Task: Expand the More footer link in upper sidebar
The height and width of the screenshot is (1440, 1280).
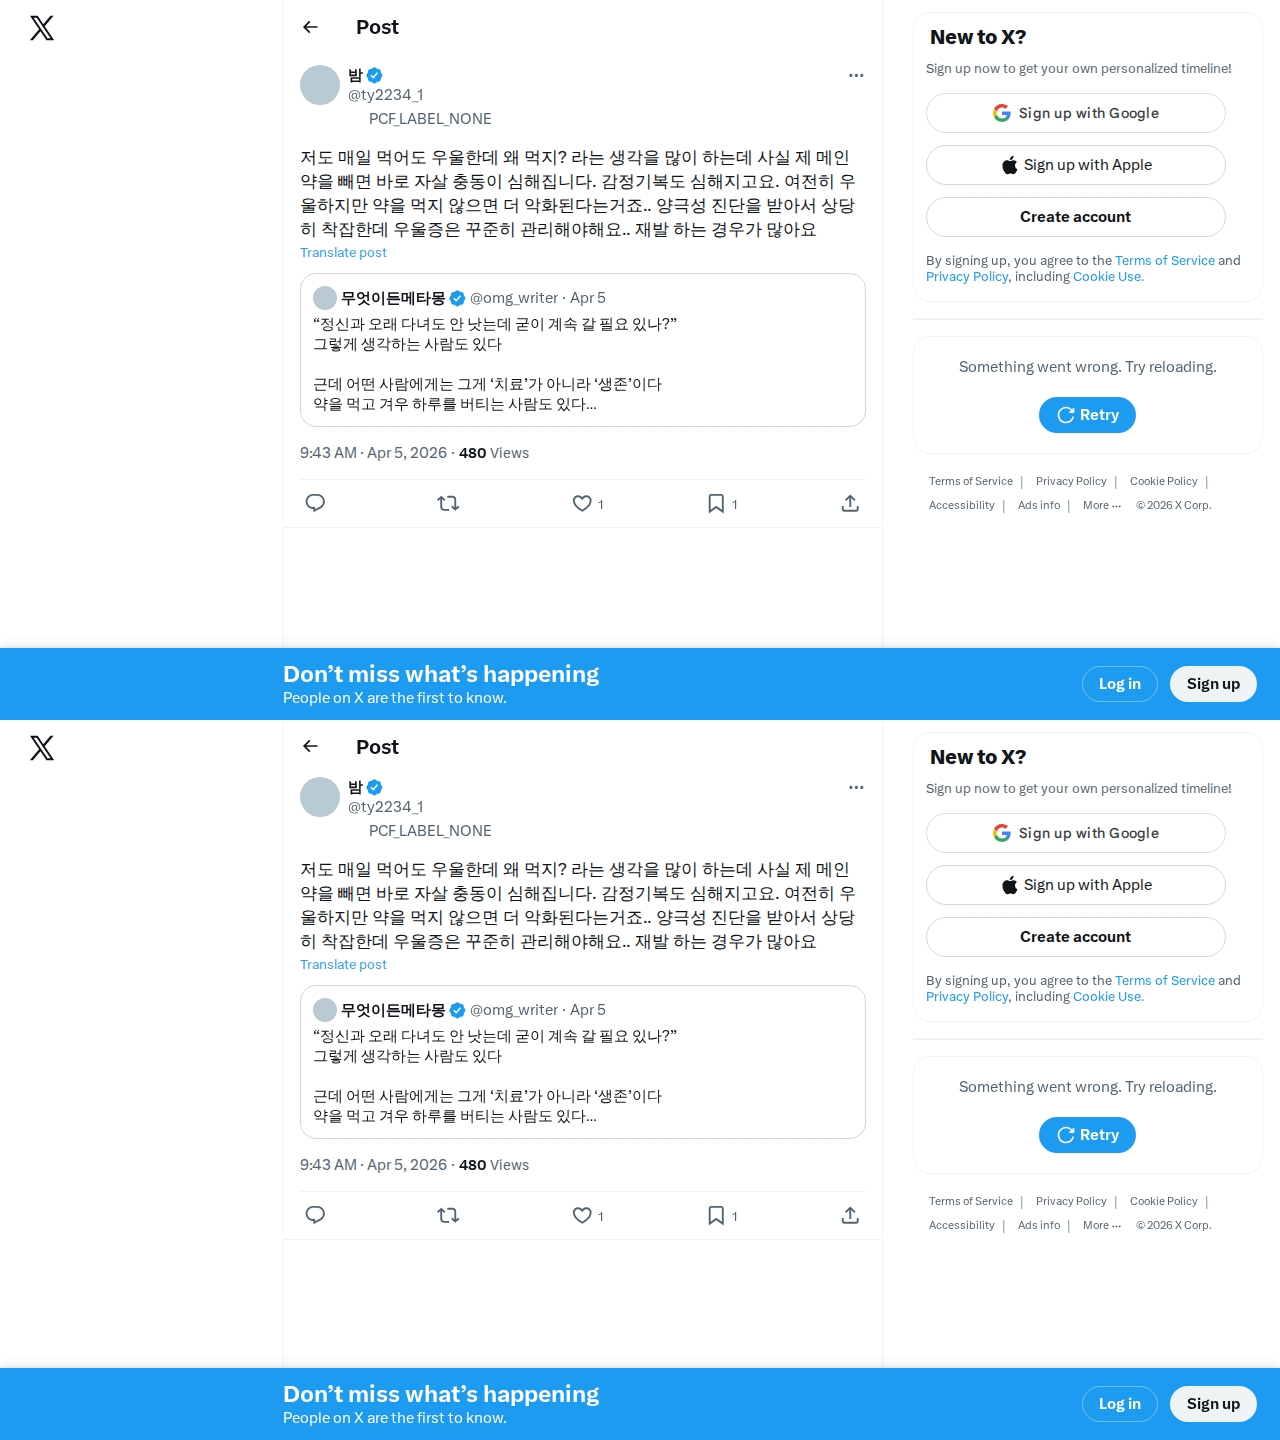Action: coord(1102,505)
